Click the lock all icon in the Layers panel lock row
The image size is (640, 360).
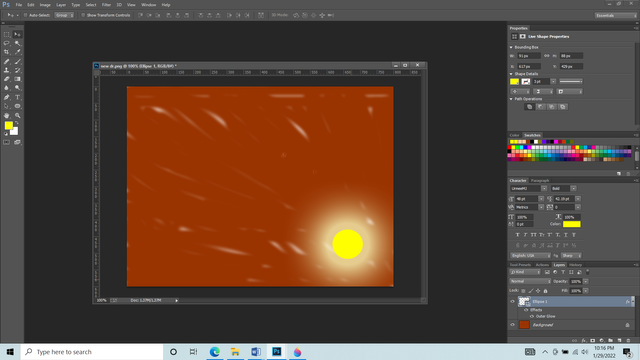[x=545, y=291]
